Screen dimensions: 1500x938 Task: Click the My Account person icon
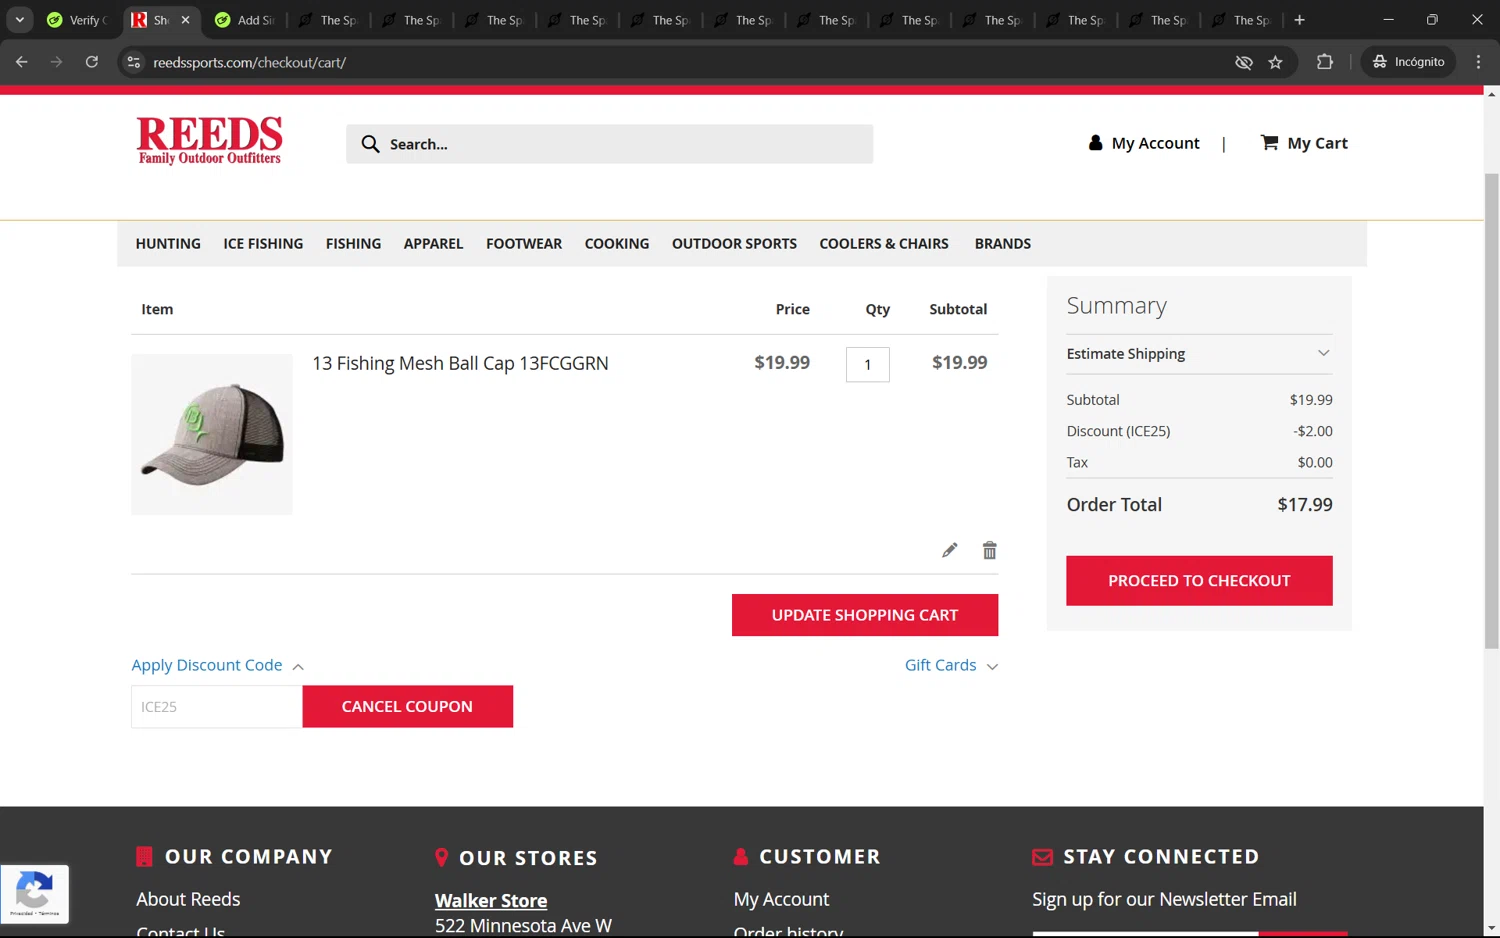(x=1095, y=143)
